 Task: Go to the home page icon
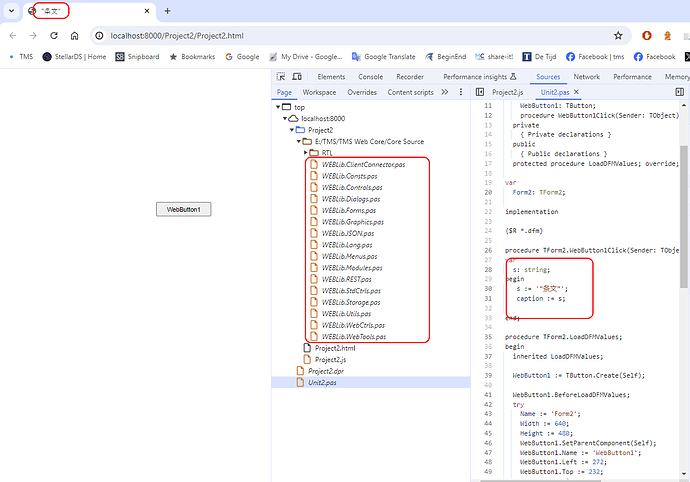pyautogui.click(x=74, y=36)
